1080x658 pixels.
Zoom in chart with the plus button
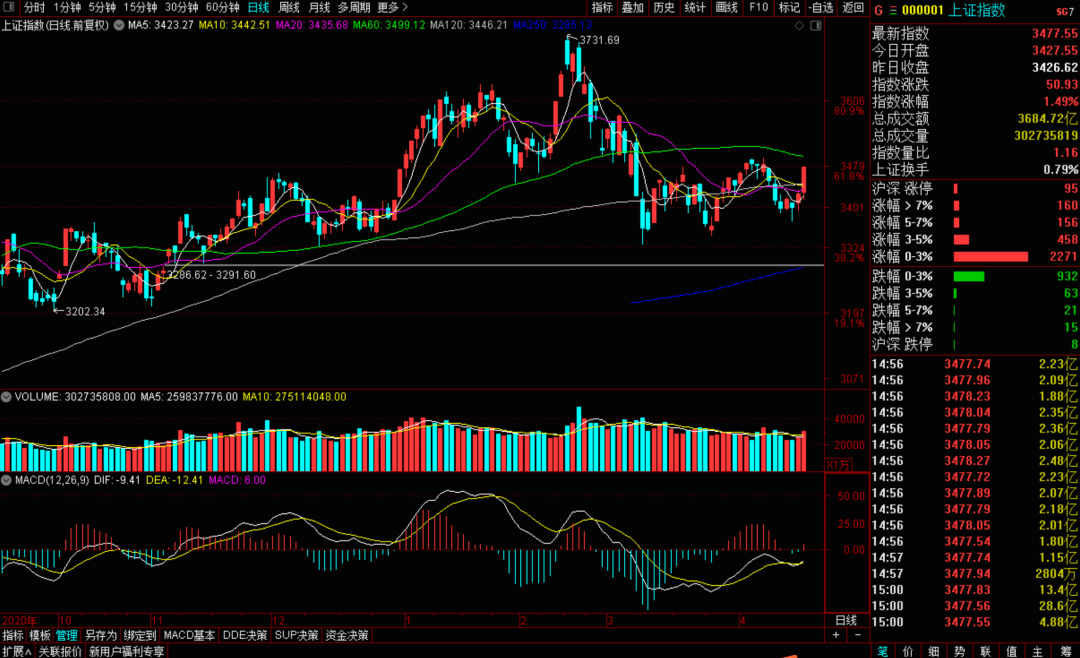836,635
